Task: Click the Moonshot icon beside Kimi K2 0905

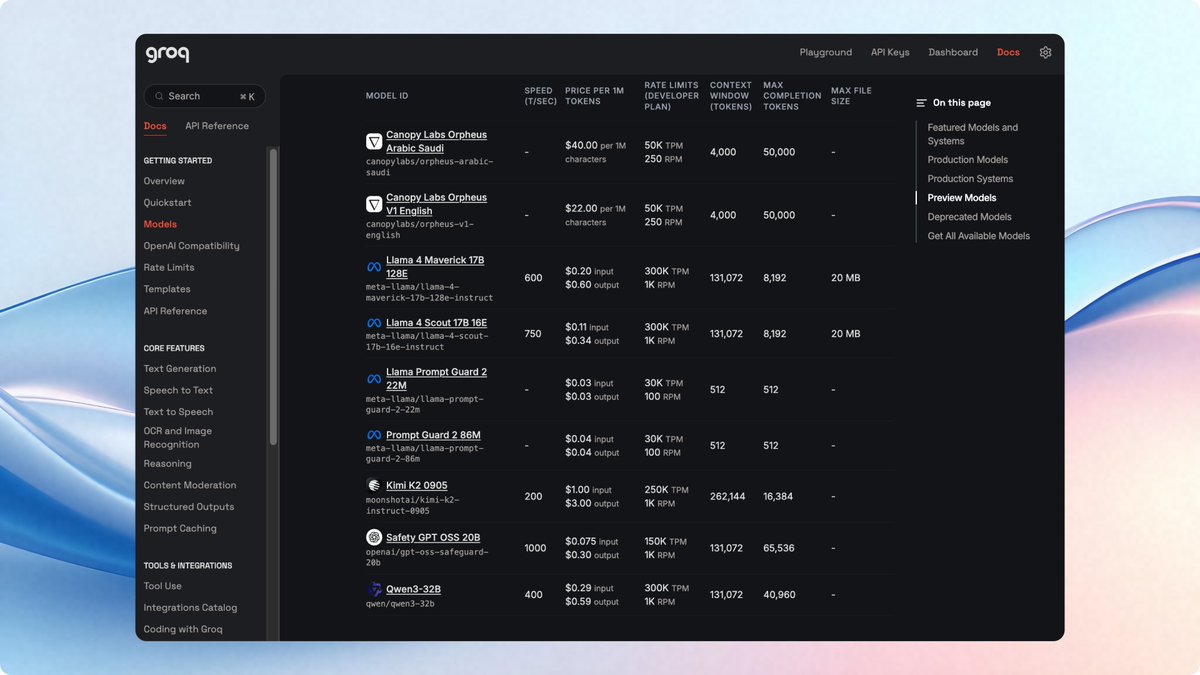Action: coord(374,485)
